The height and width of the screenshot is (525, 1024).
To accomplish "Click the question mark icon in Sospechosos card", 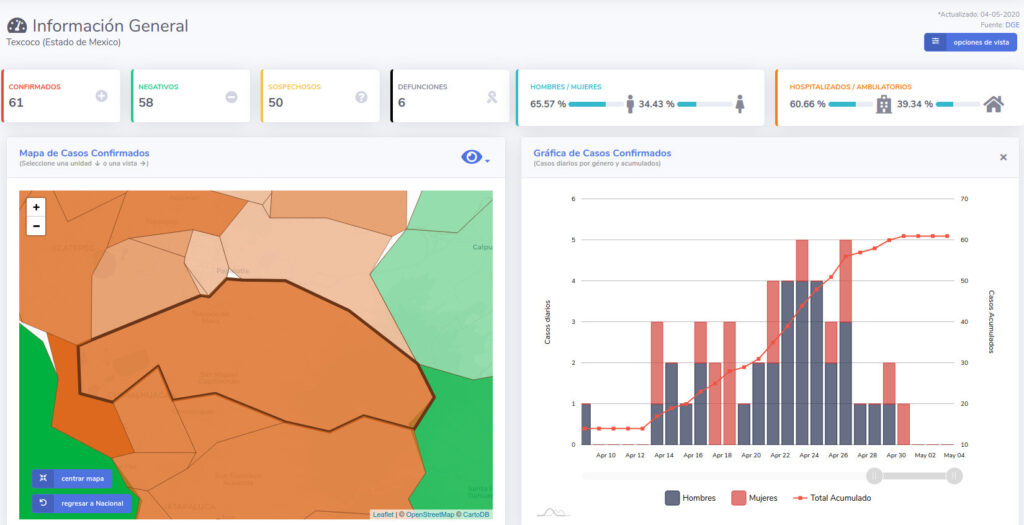I will (x=361, y=97).
